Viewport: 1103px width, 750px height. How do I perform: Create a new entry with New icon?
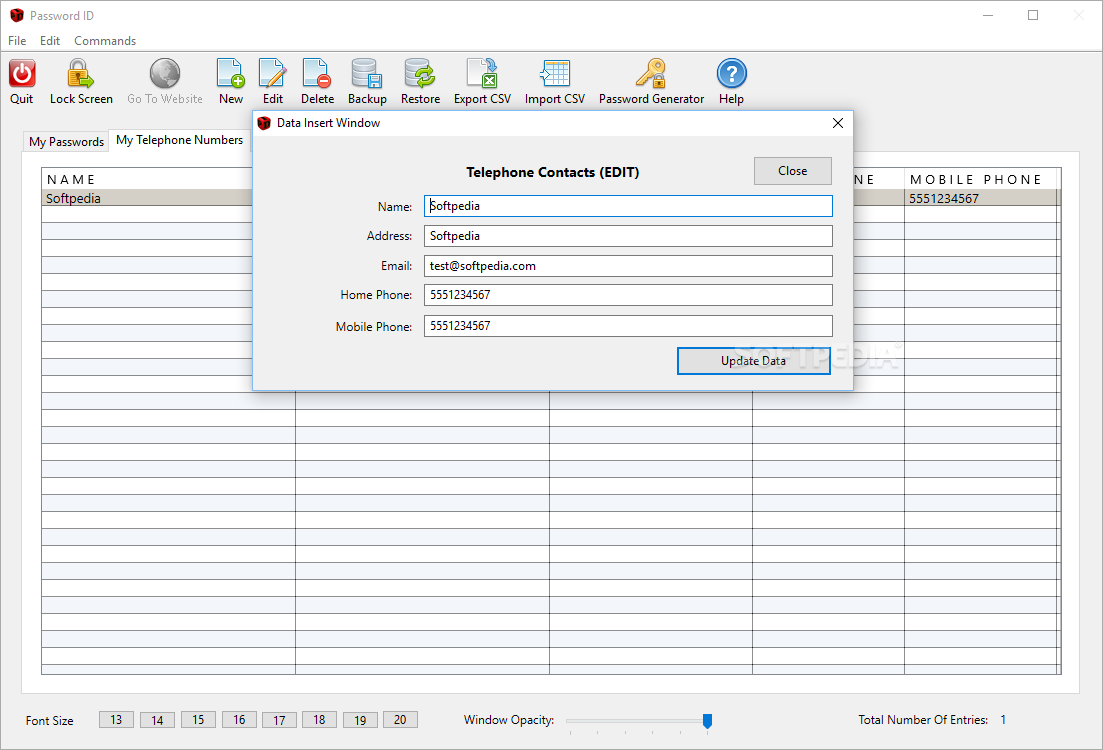[231, 73]
